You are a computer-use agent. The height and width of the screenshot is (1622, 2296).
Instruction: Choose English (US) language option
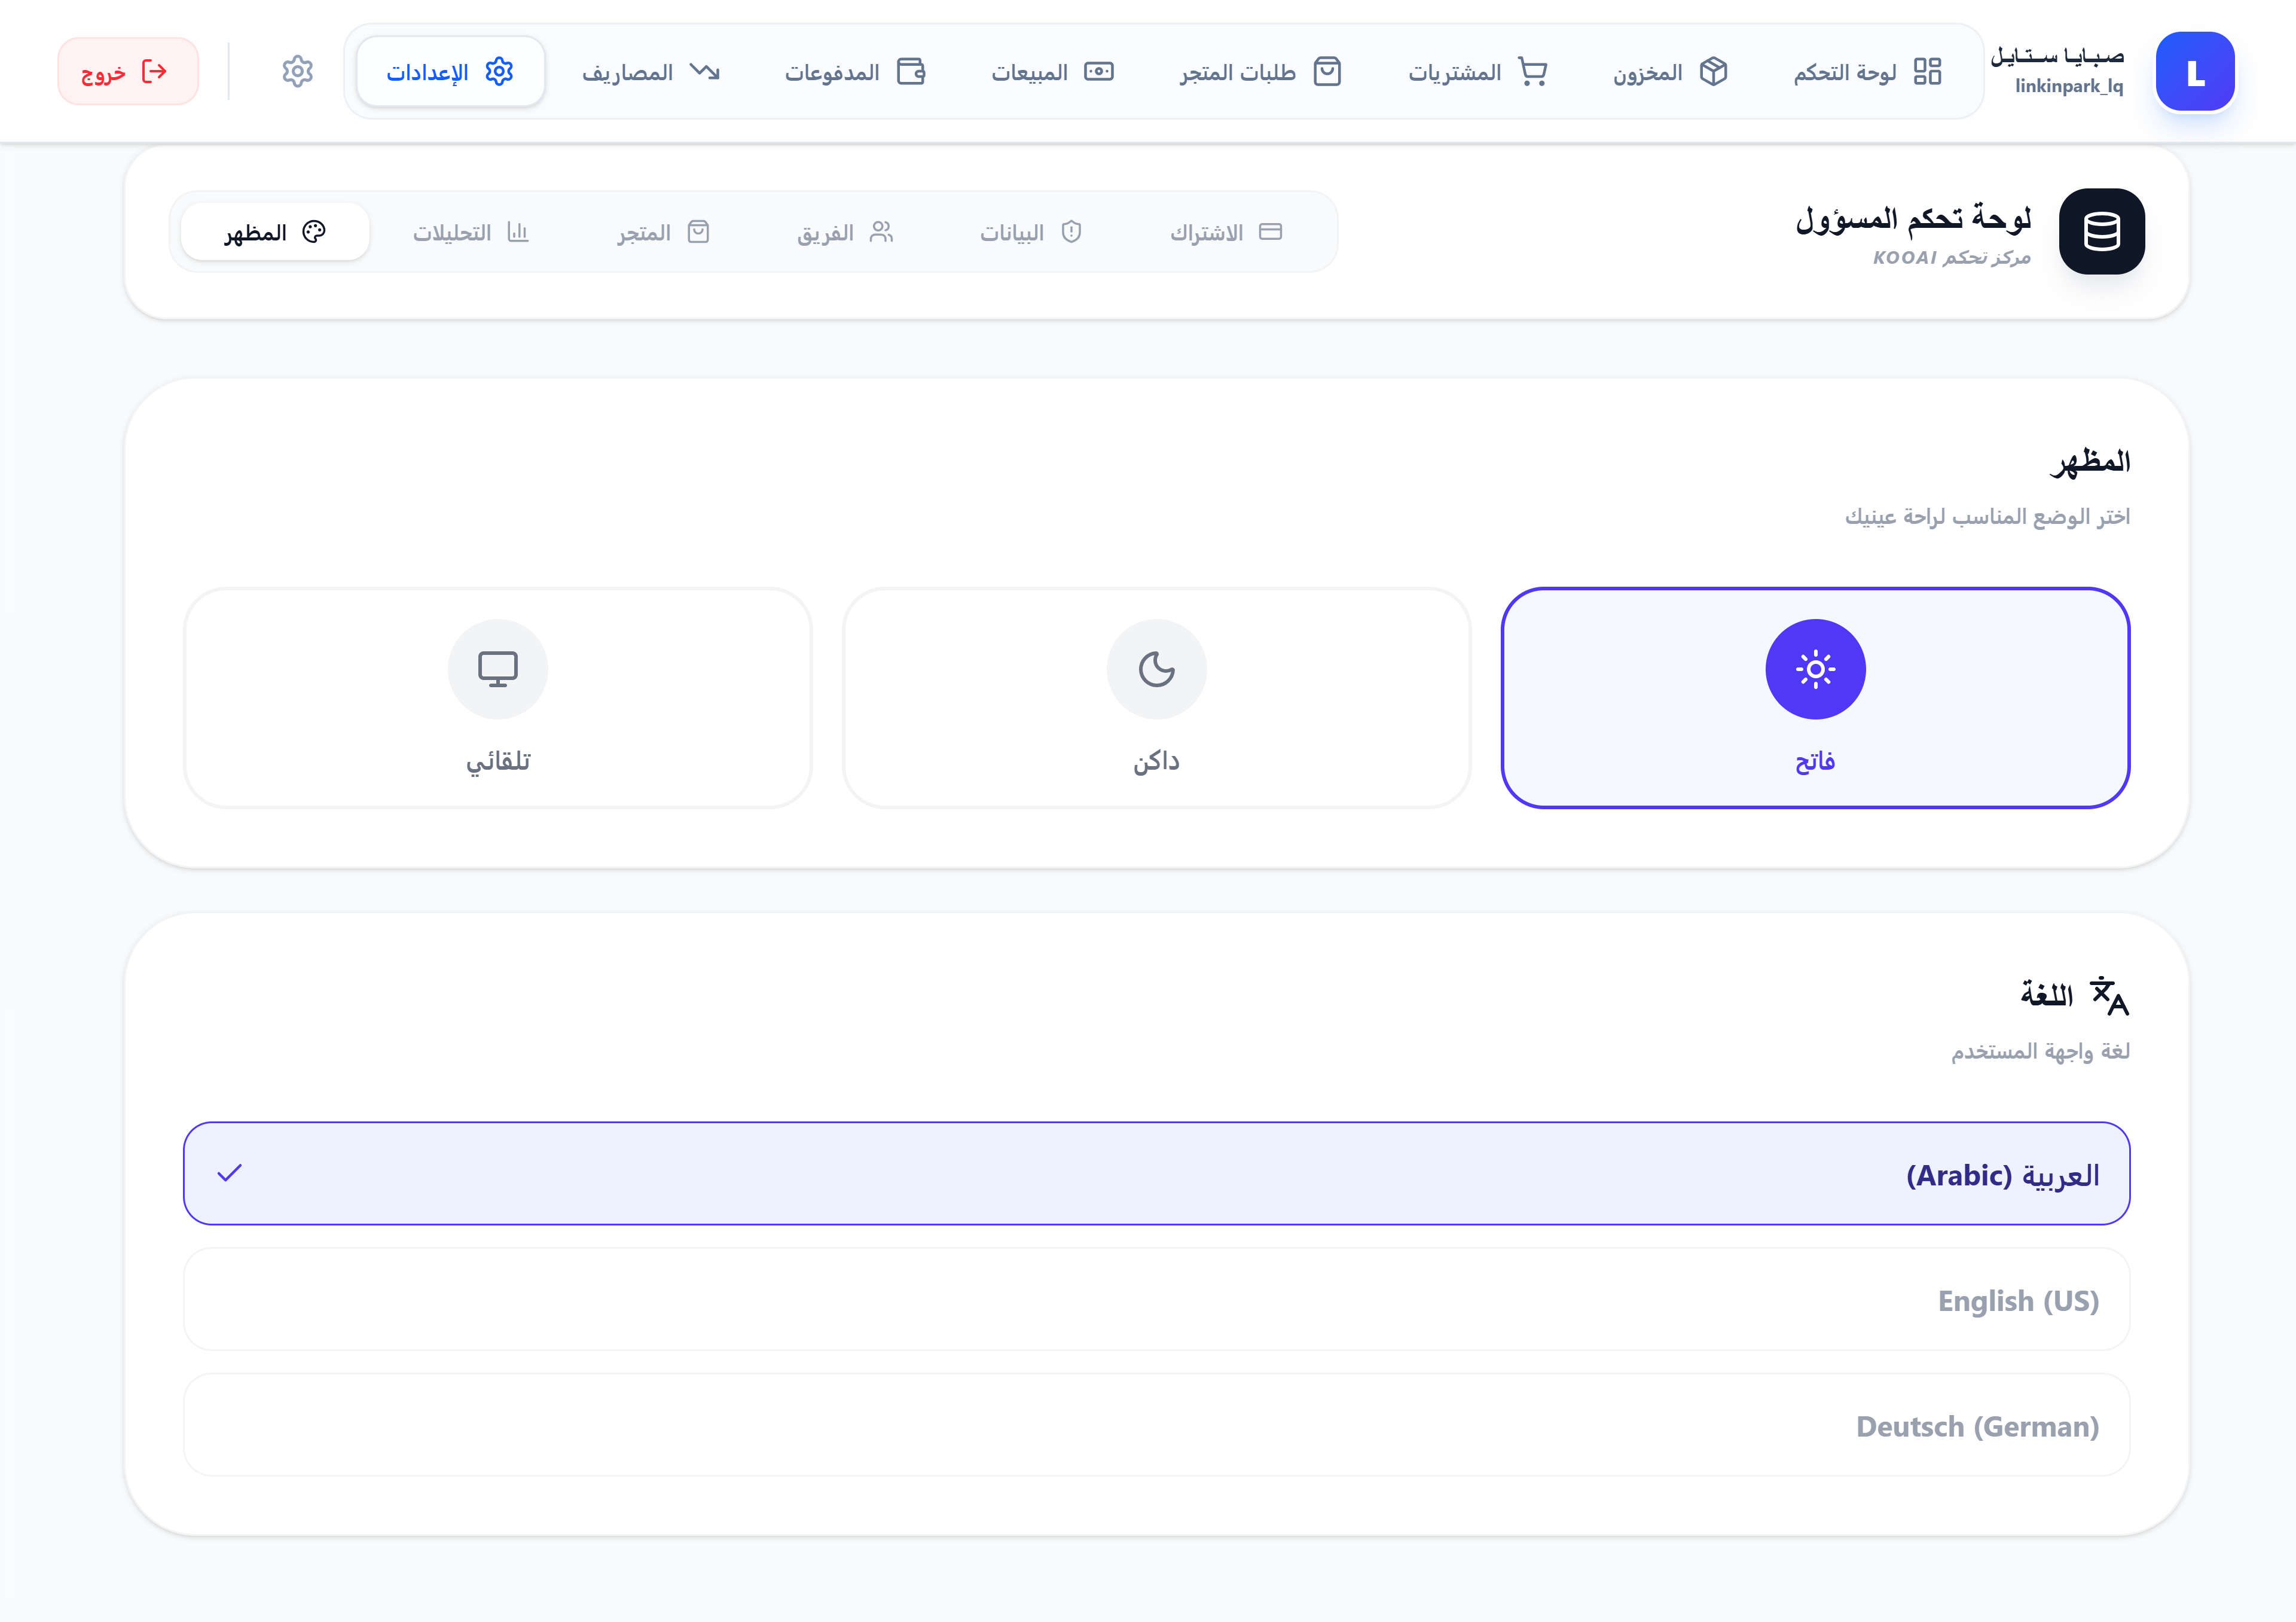[1157, 1299]
